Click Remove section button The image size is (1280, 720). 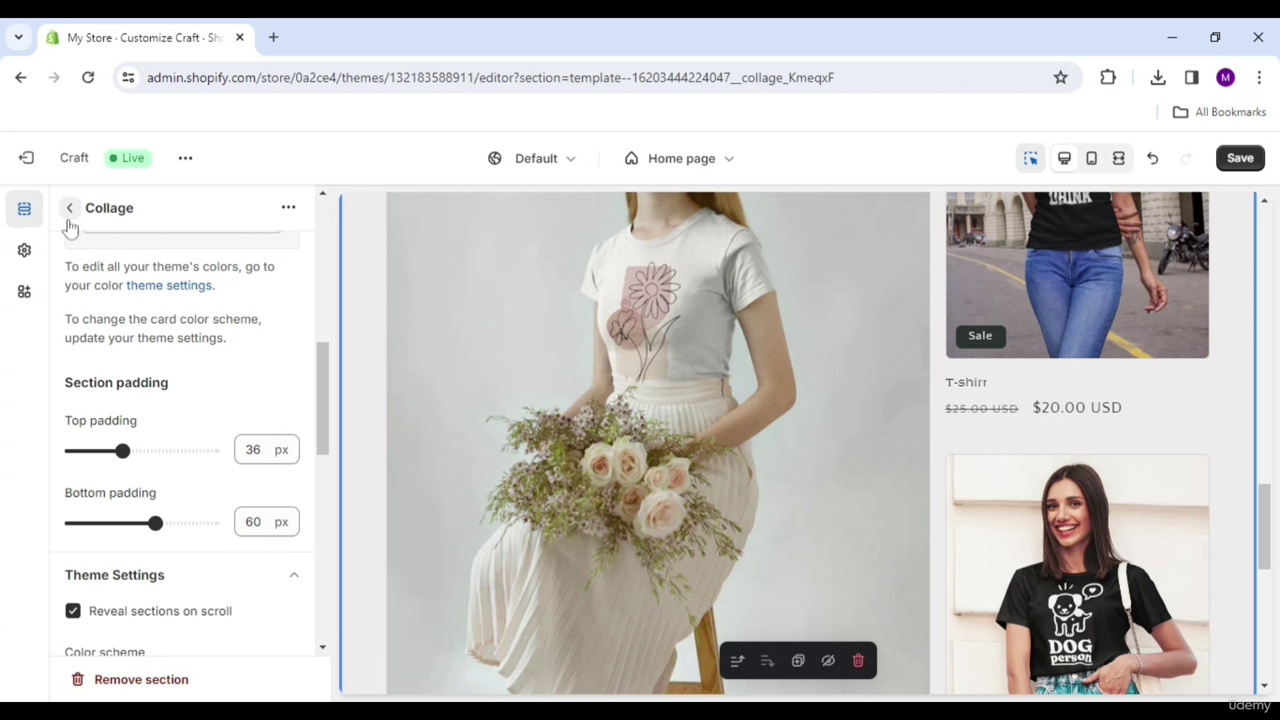click(130, 680)
